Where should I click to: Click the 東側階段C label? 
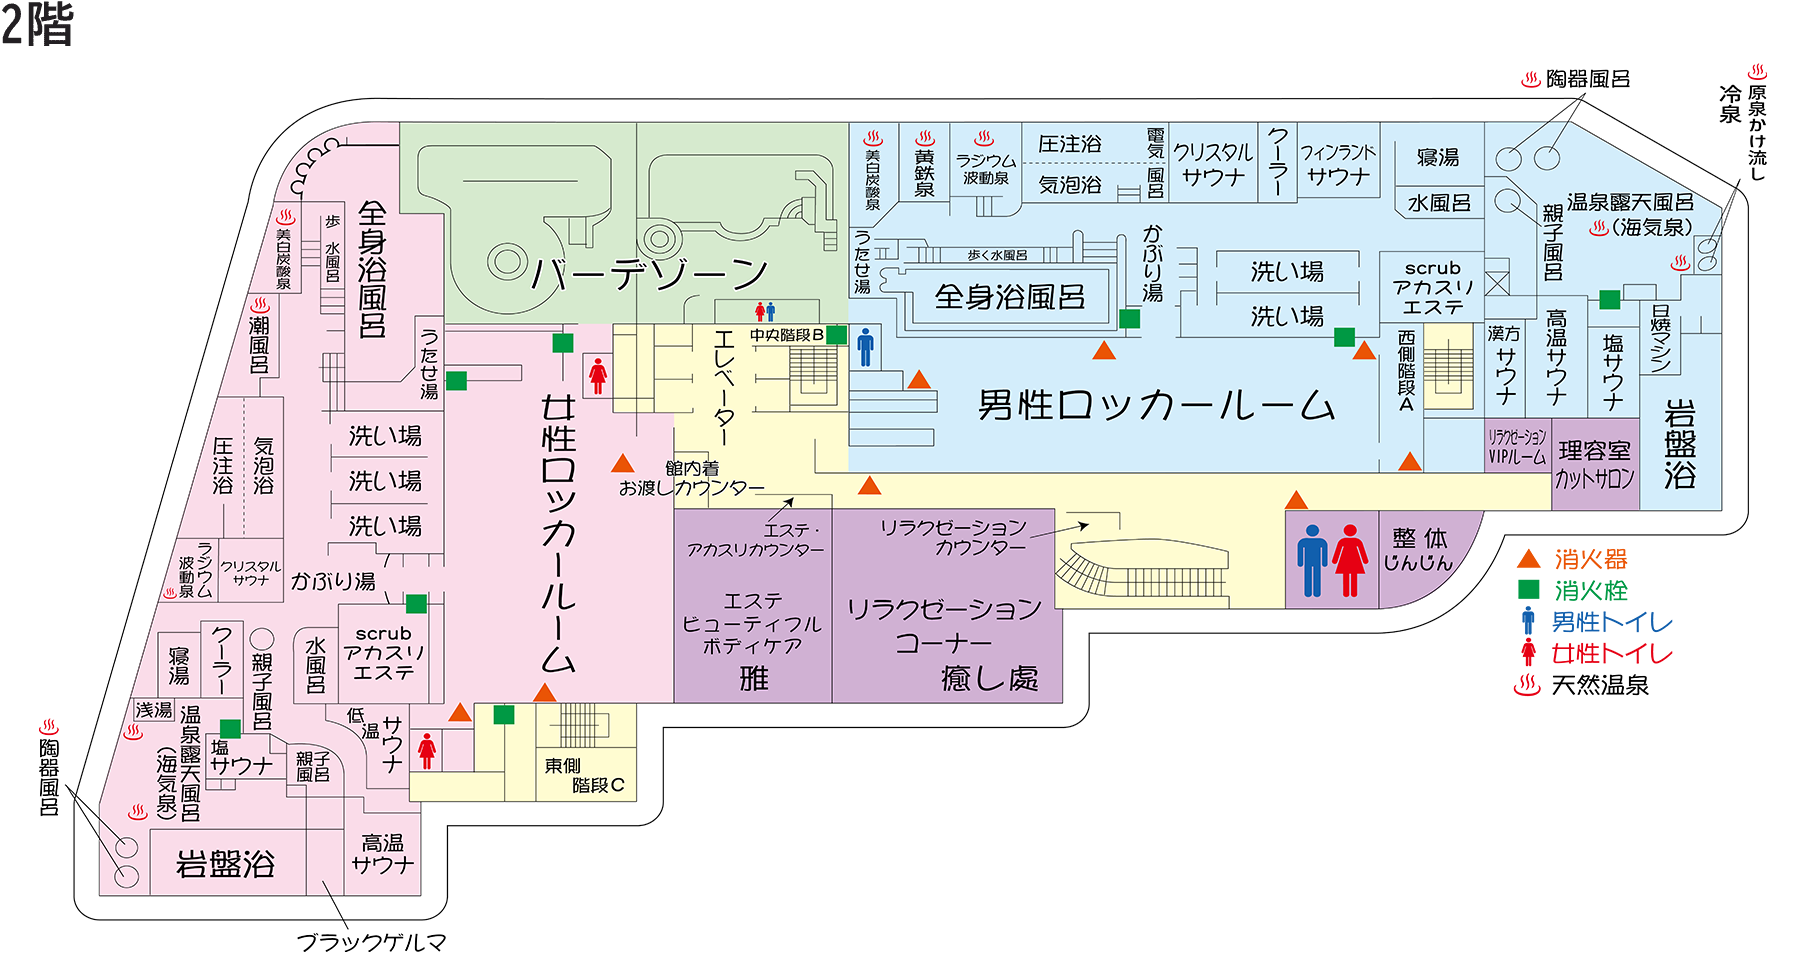[585, 775]
